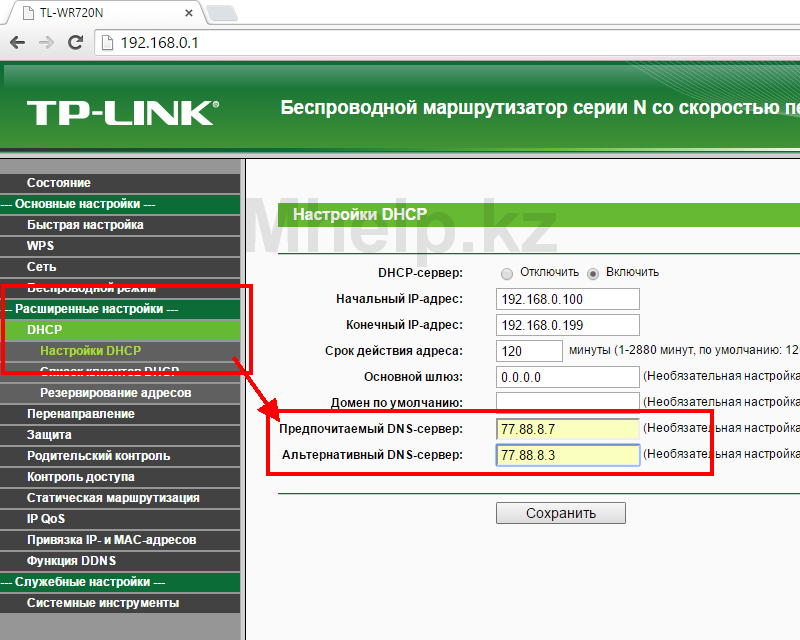Click the Сохранить button
This screenshot has height=640, width=800.
tap(561, 513)
